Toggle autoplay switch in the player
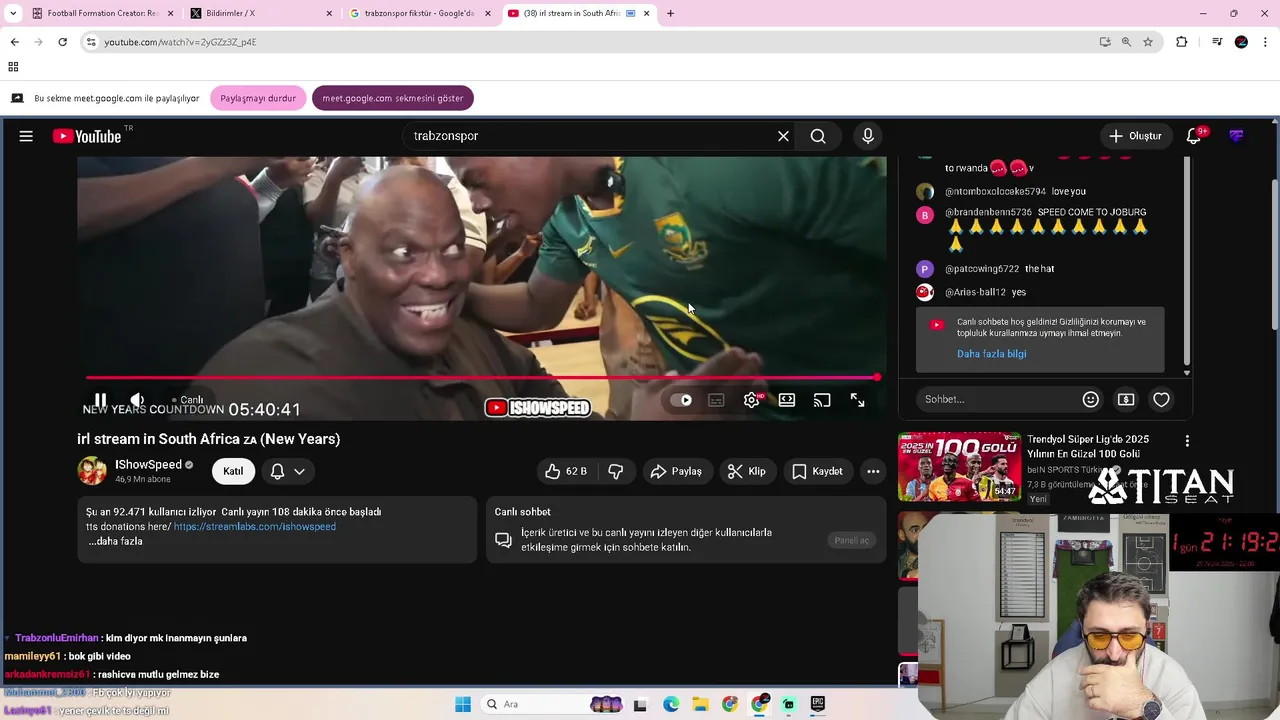The width and height of the screenshot is (1280, 720). click(681, 400)
